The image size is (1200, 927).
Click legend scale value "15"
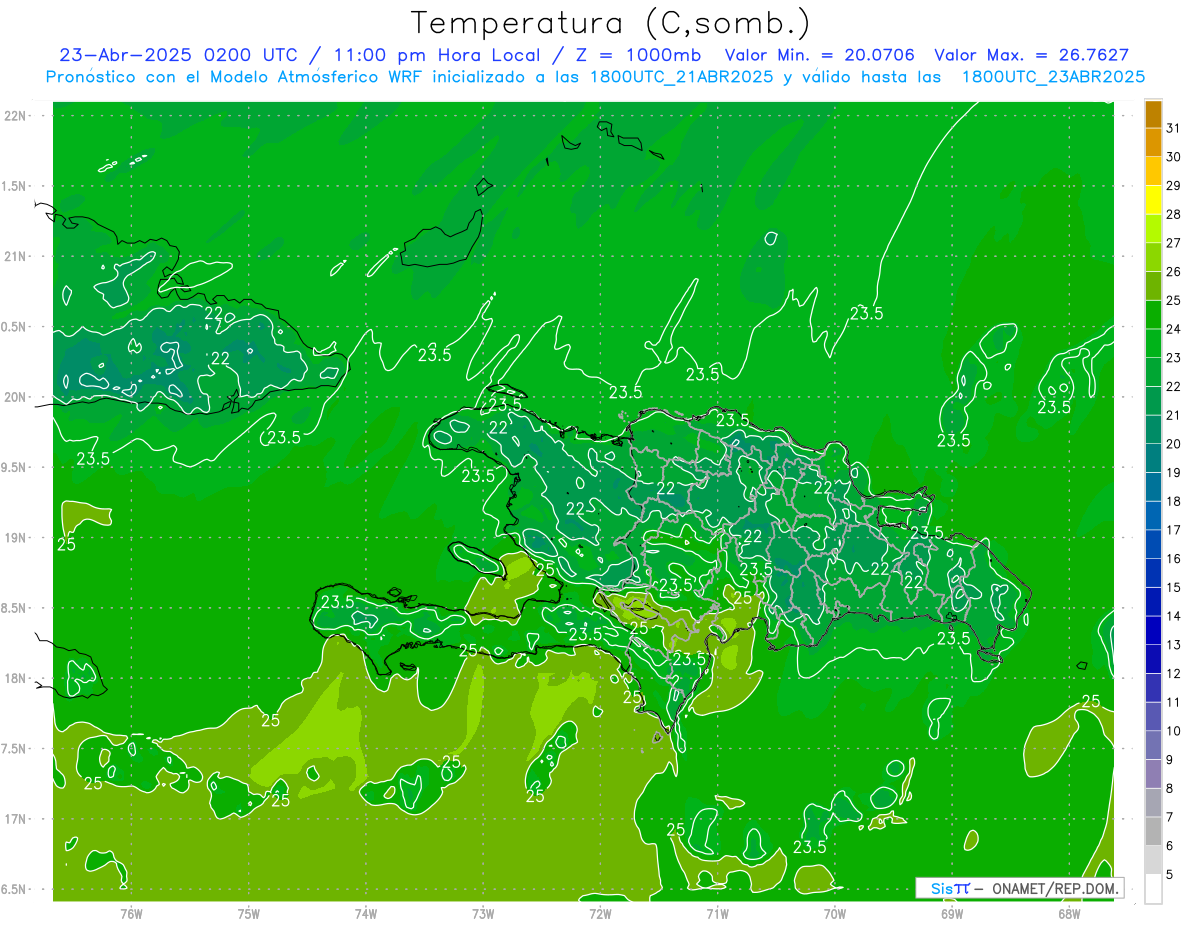(1174, 588)
